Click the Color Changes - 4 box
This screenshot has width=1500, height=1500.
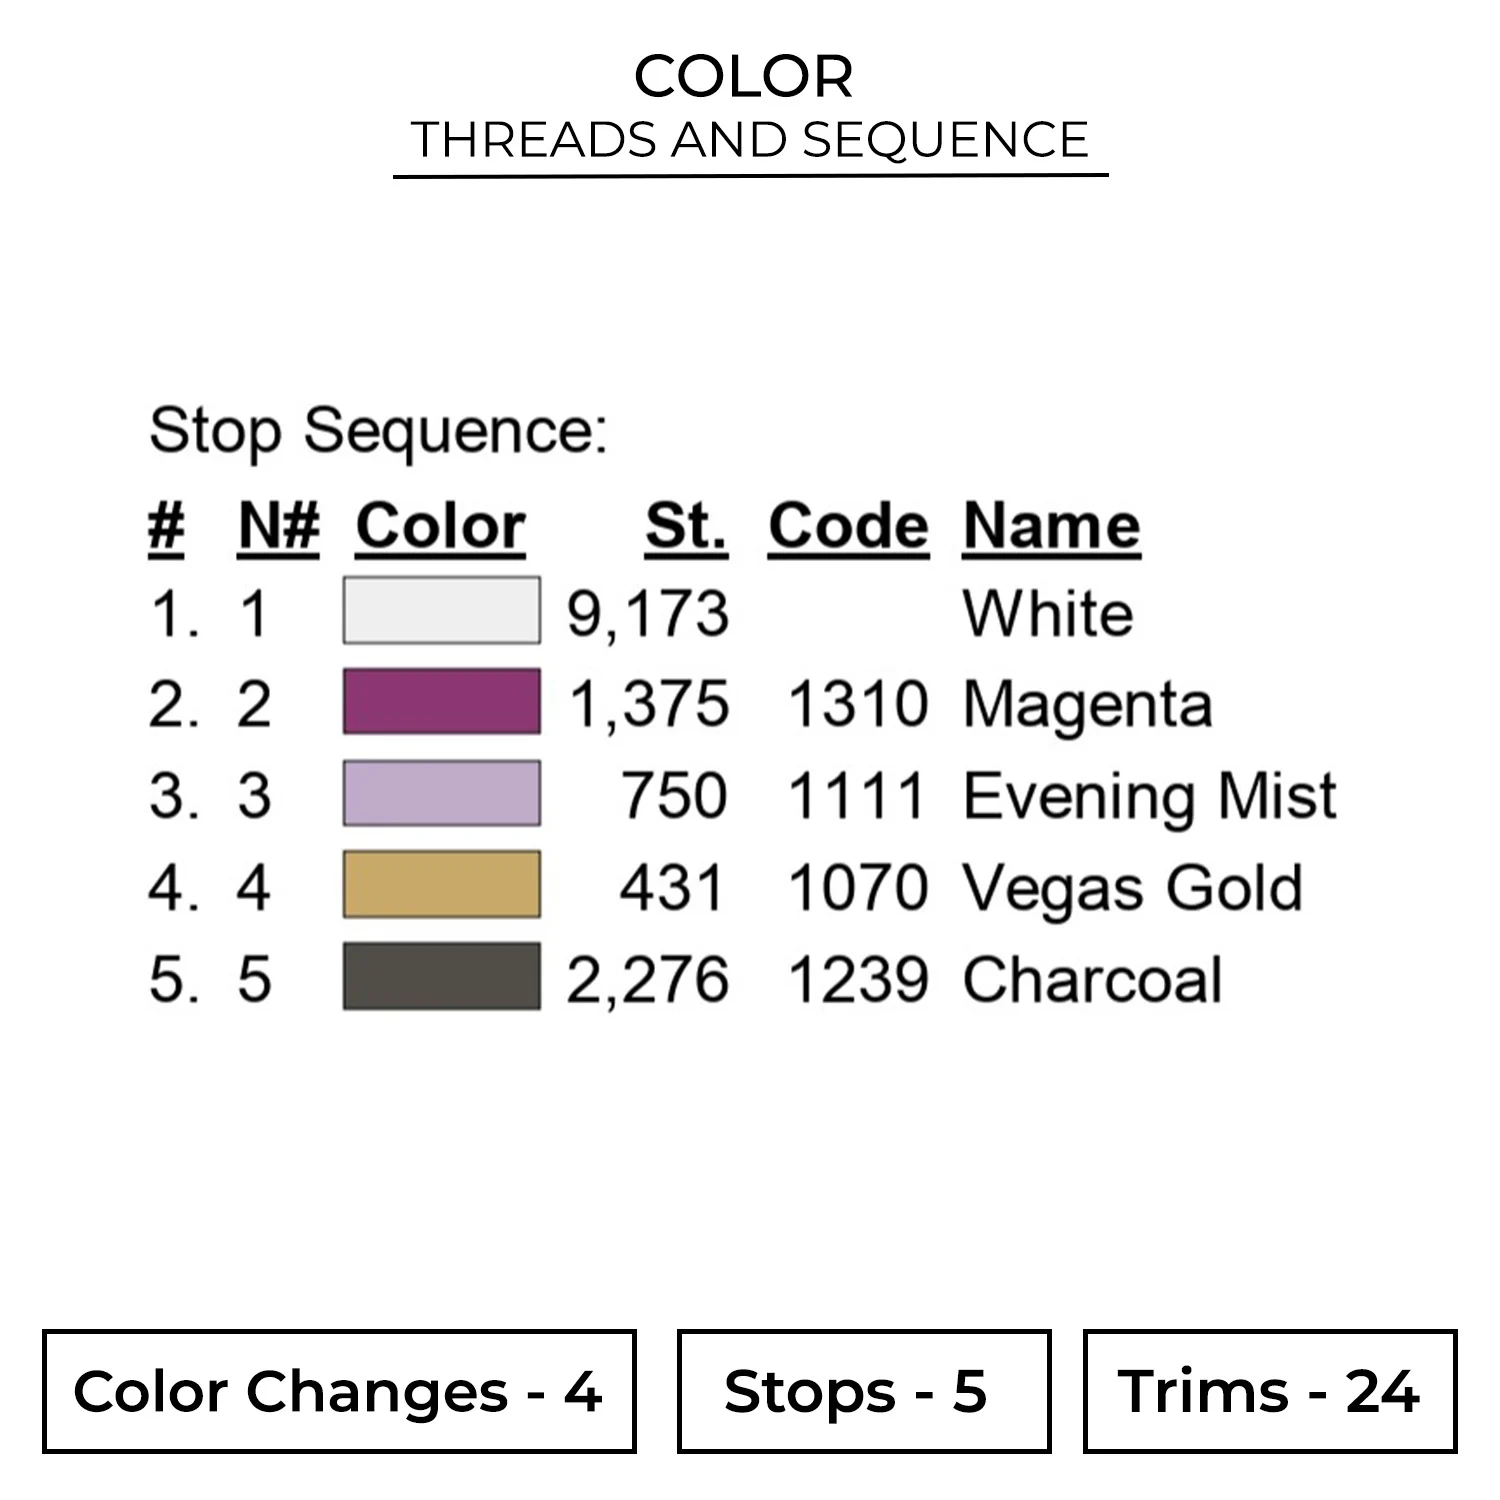(339, 1391)
